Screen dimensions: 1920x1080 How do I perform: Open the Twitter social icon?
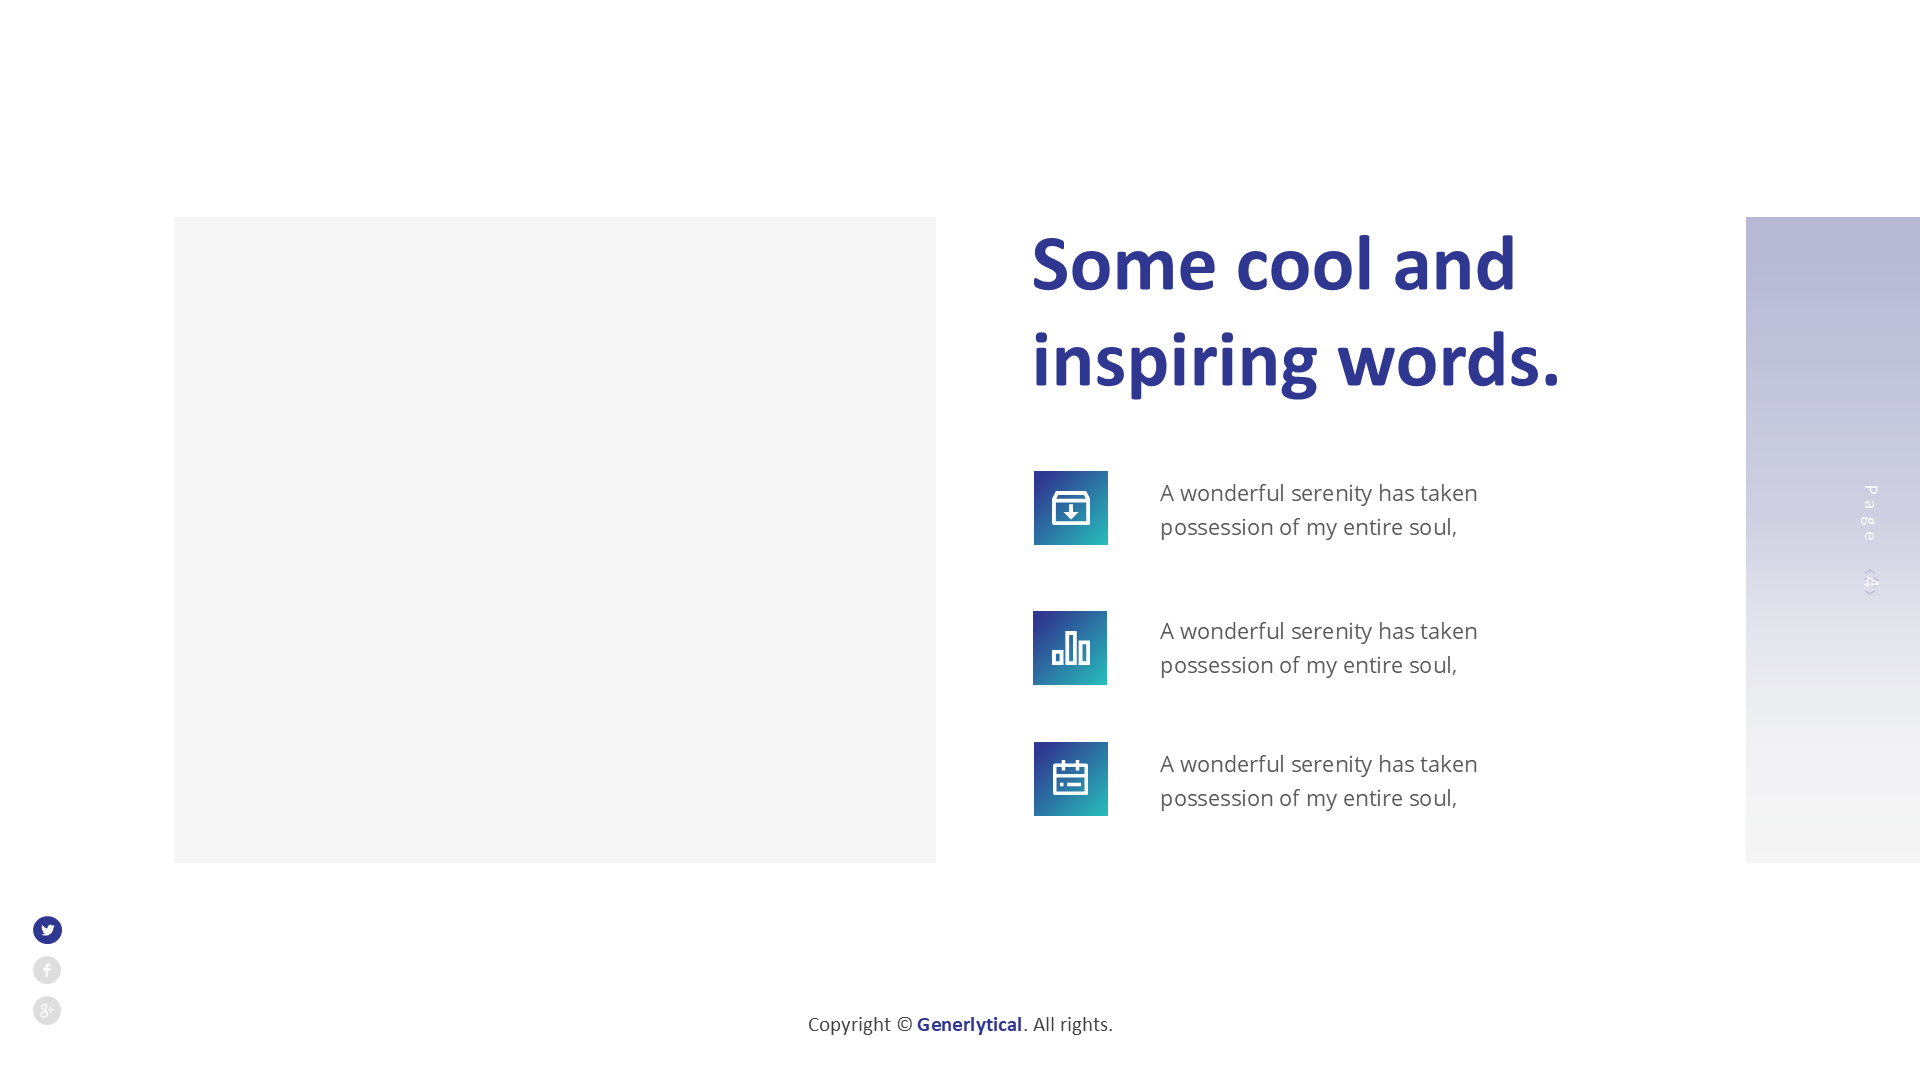[x=47, y=930]
